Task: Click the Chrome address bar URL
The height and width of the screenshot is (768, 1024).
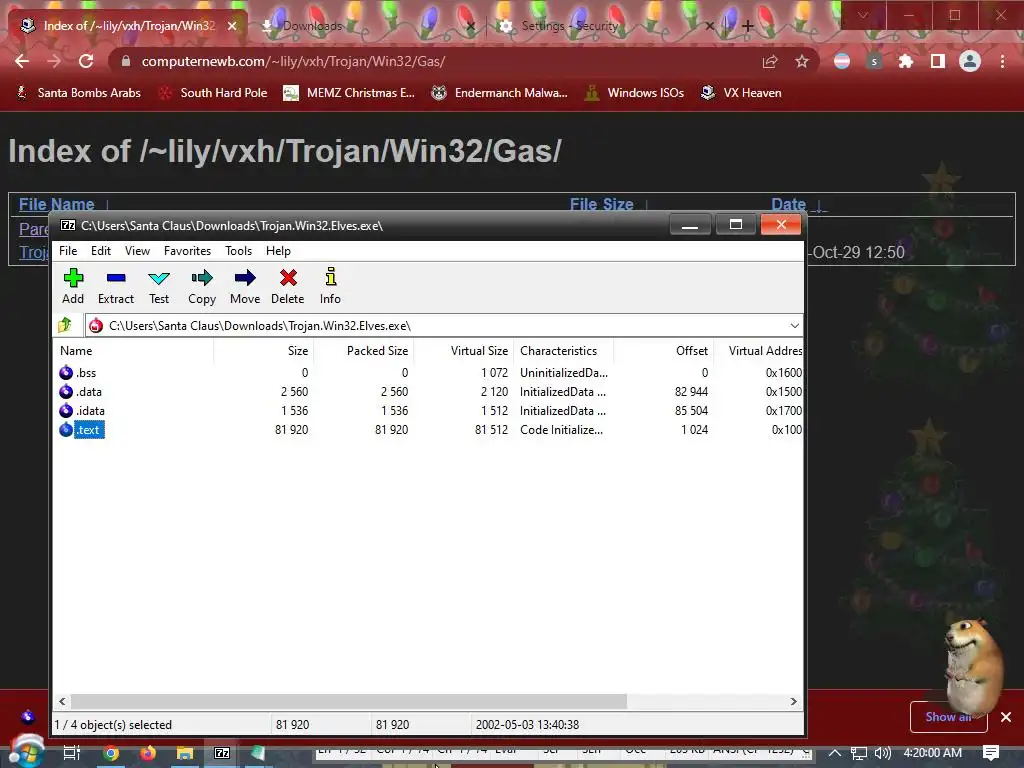Action: [293, 61]
